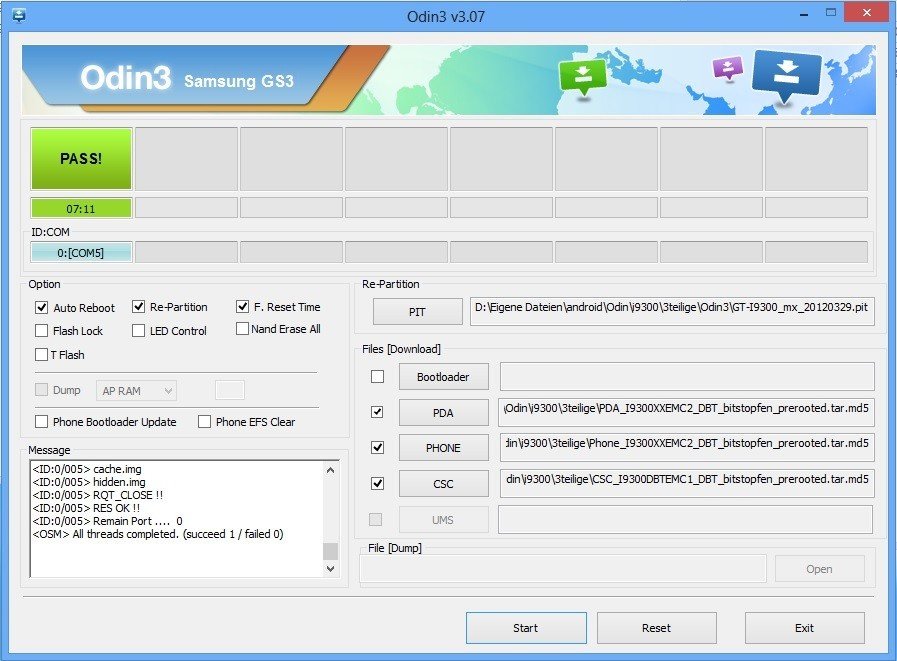
Task: Click the Start button
Action: point(526,628)
